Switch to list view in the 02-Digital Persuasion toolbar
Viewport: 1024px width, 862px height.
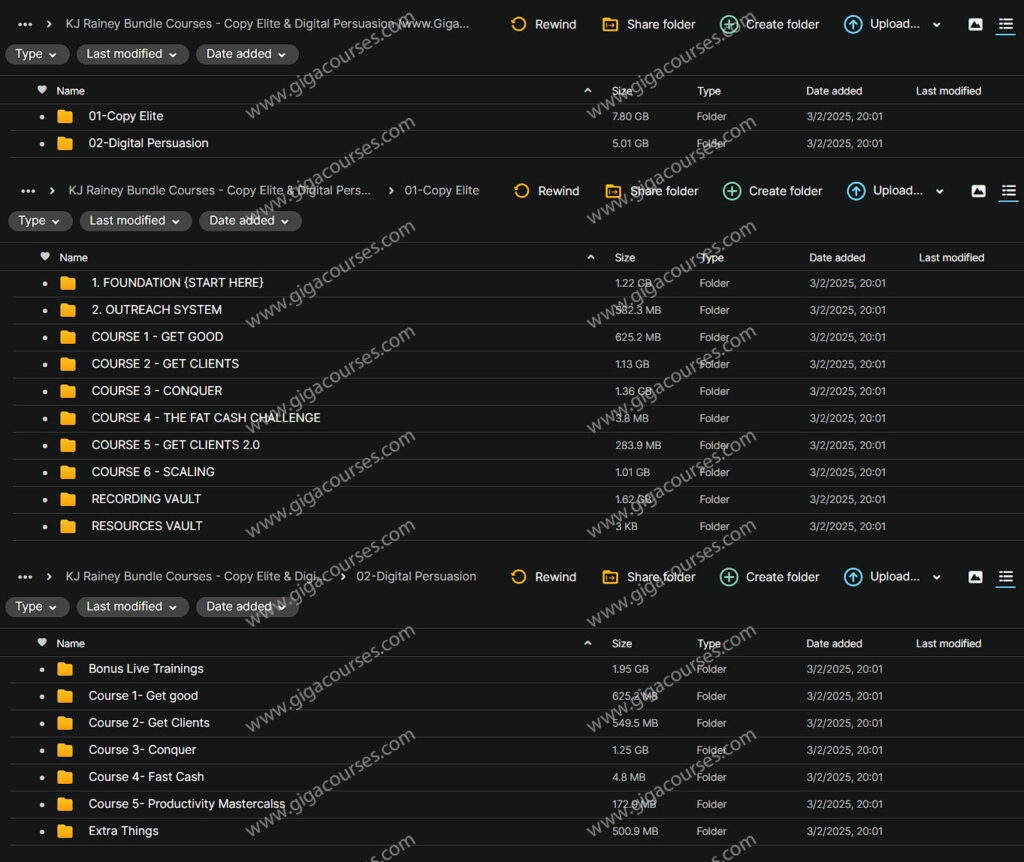pyautogui.click(x=1005, y=577)
